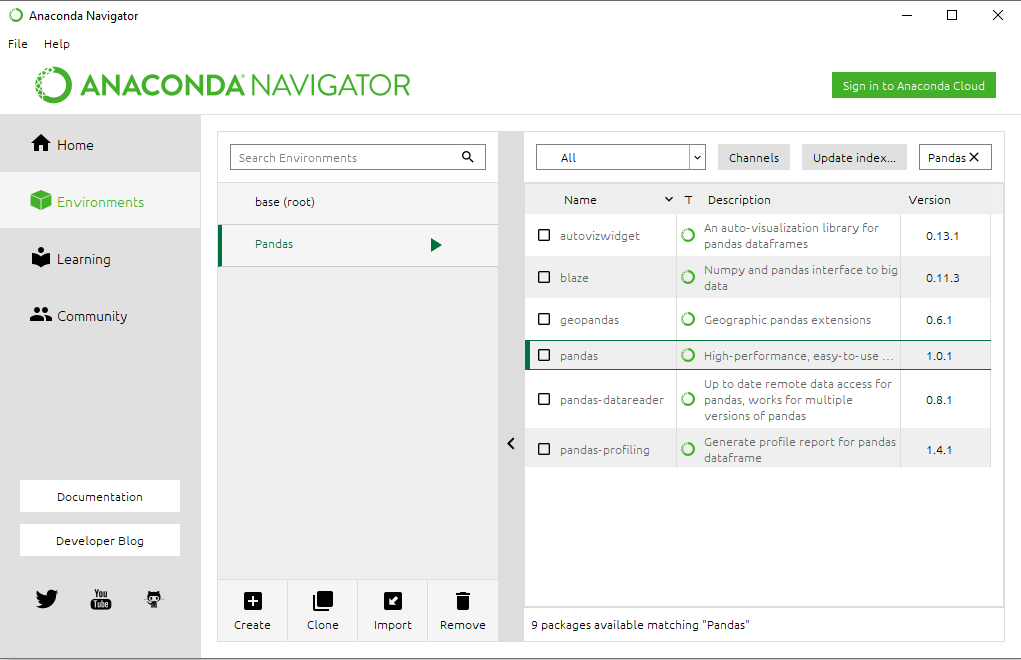Click the status circle for pandas package
Image resolution: width=1021 pixels, height=660 pixels.
coord(688,355)
